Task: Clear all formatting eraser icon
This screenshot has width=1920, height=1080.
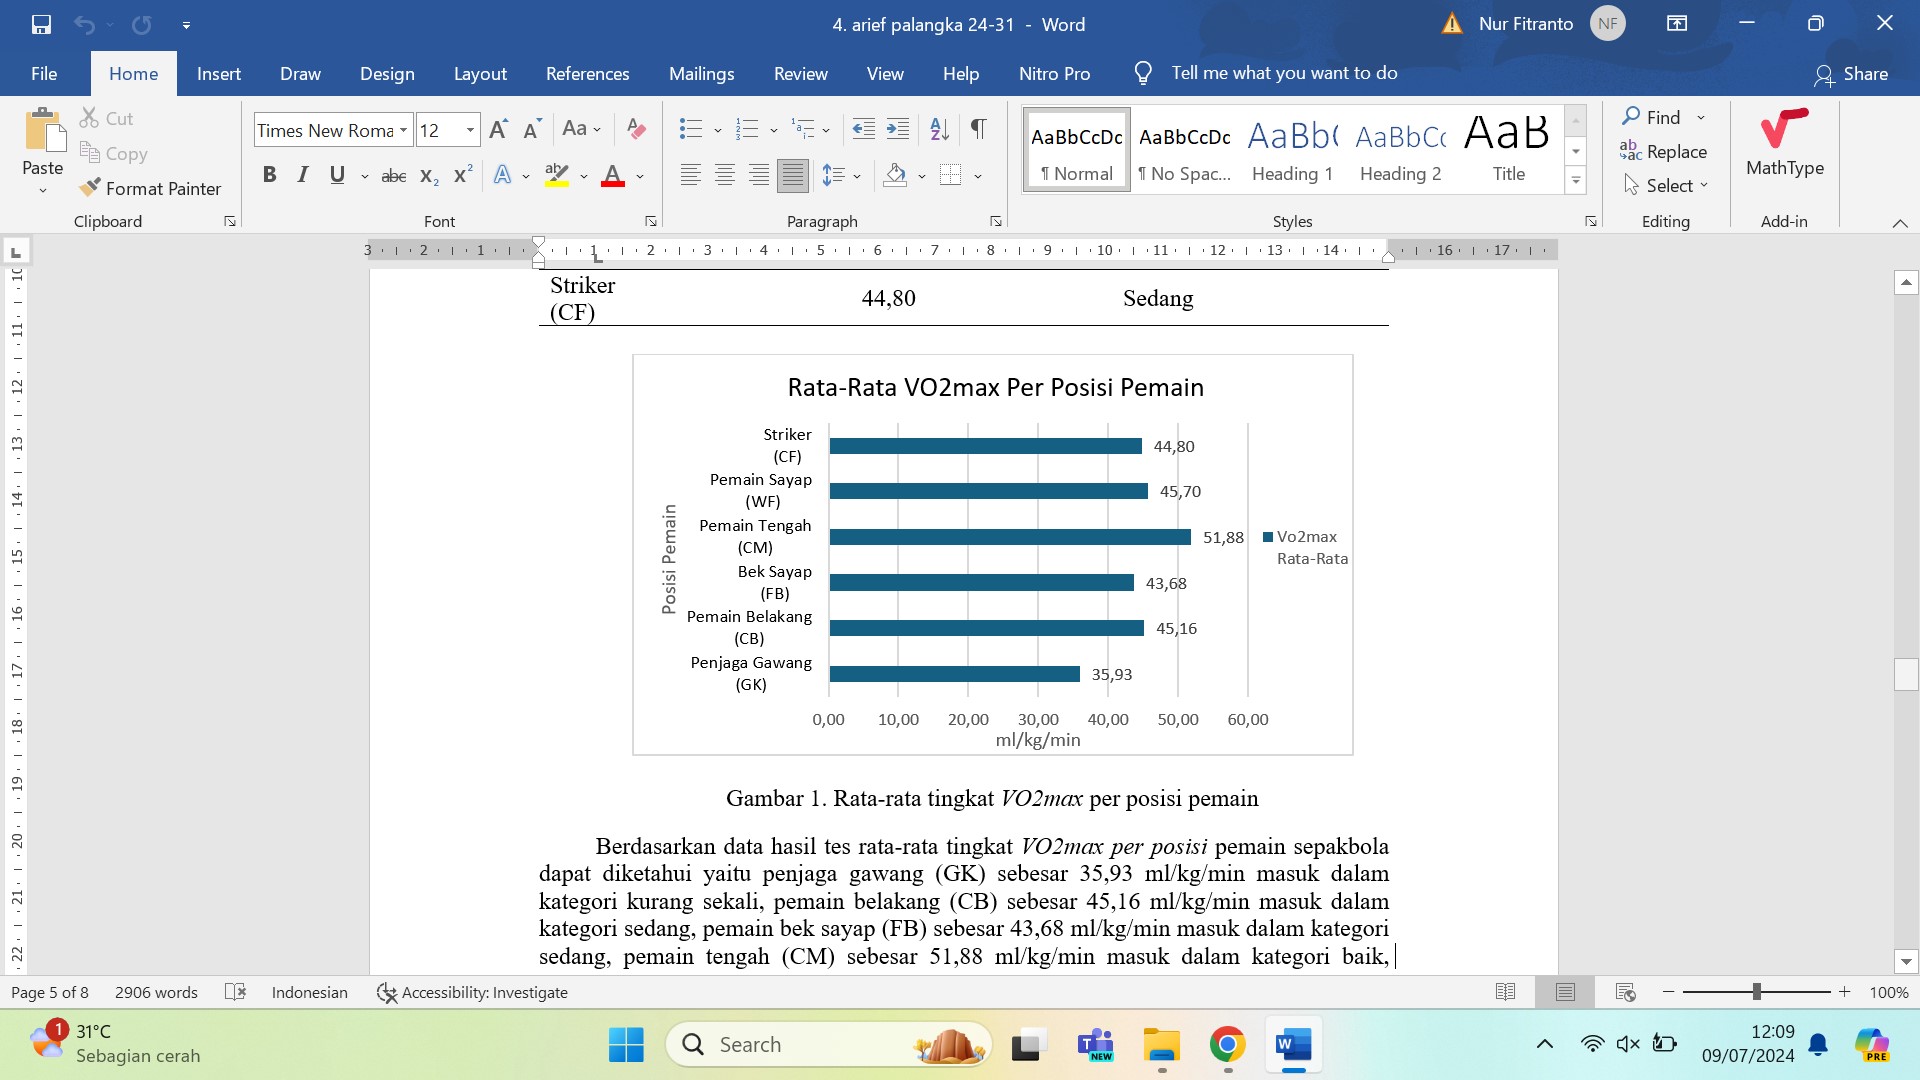Action: 635,129
